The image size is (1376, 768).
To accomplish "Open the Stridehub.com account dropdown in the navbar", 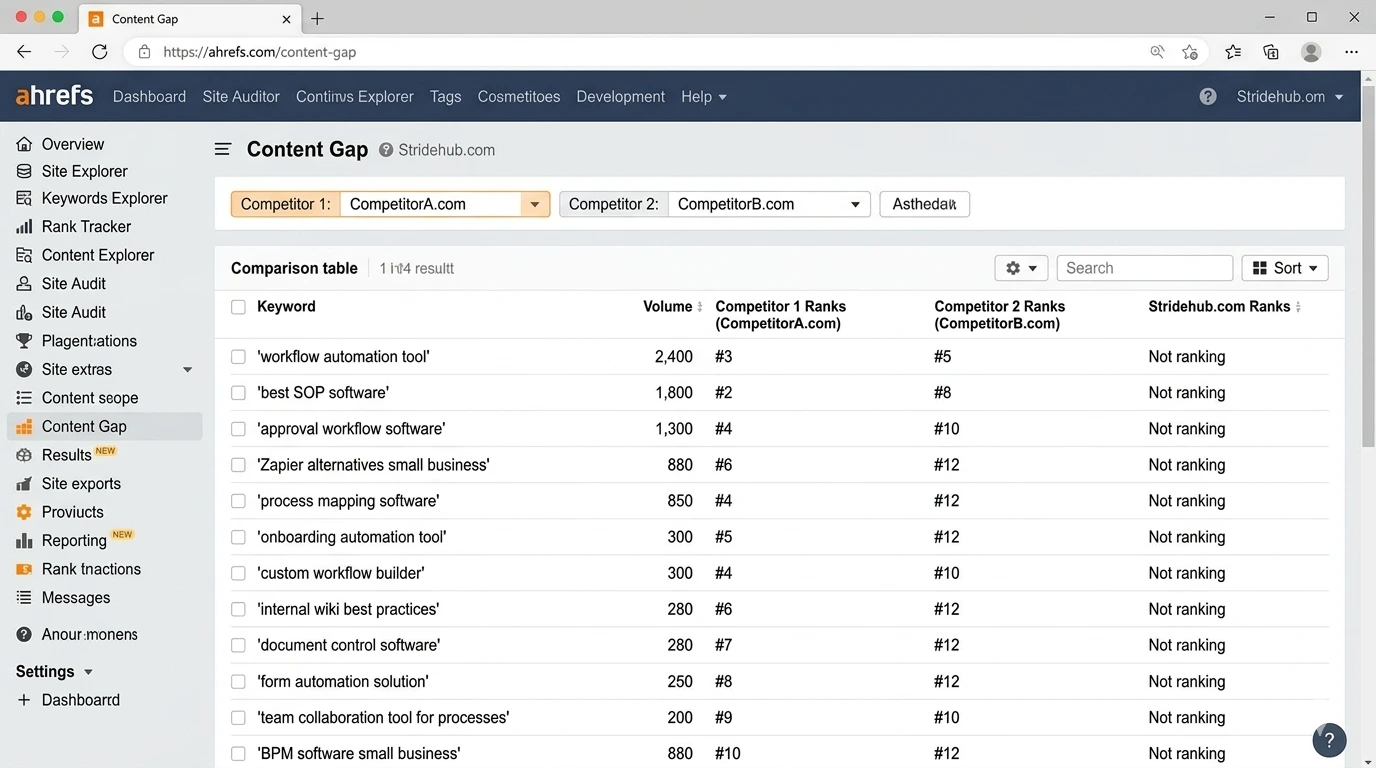I will point(1290,97).
